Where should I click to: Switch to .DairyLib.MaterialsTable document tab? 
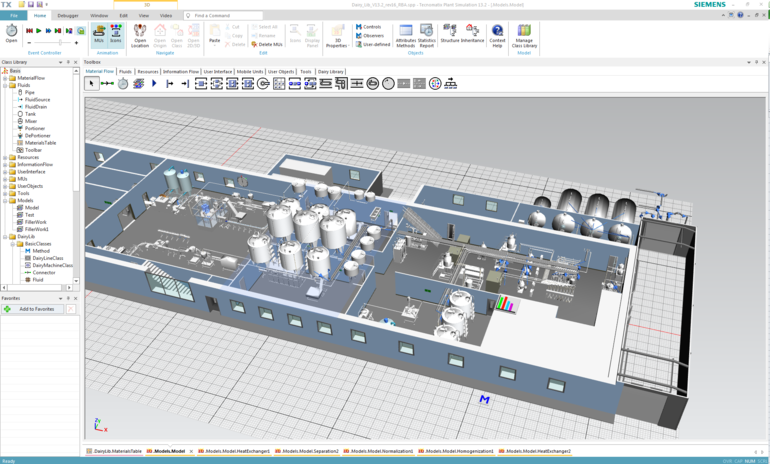114,451
